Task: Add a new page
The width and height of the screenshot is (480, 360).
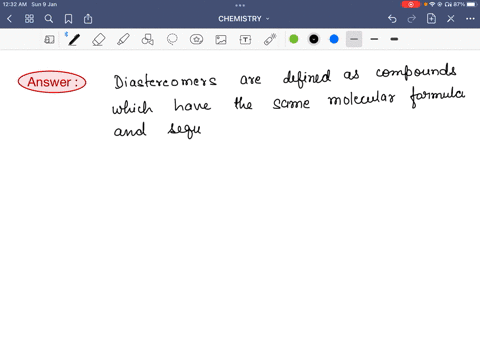Action: tap(431, 19)
